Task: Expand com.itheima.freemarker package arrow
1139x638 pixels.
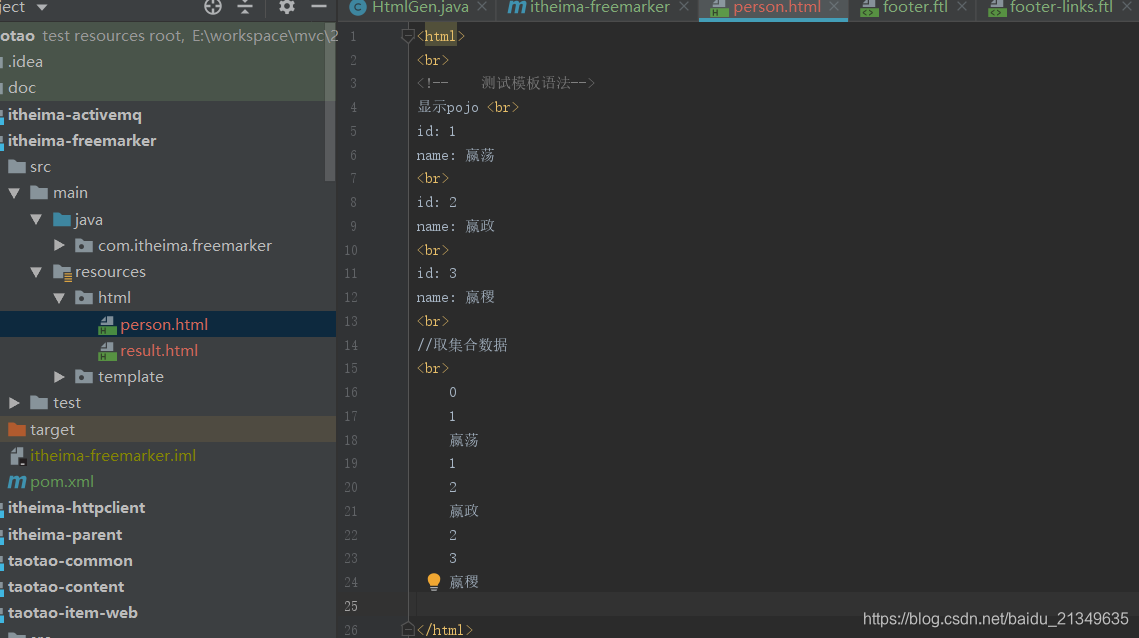Action: (x=59, y=246)
